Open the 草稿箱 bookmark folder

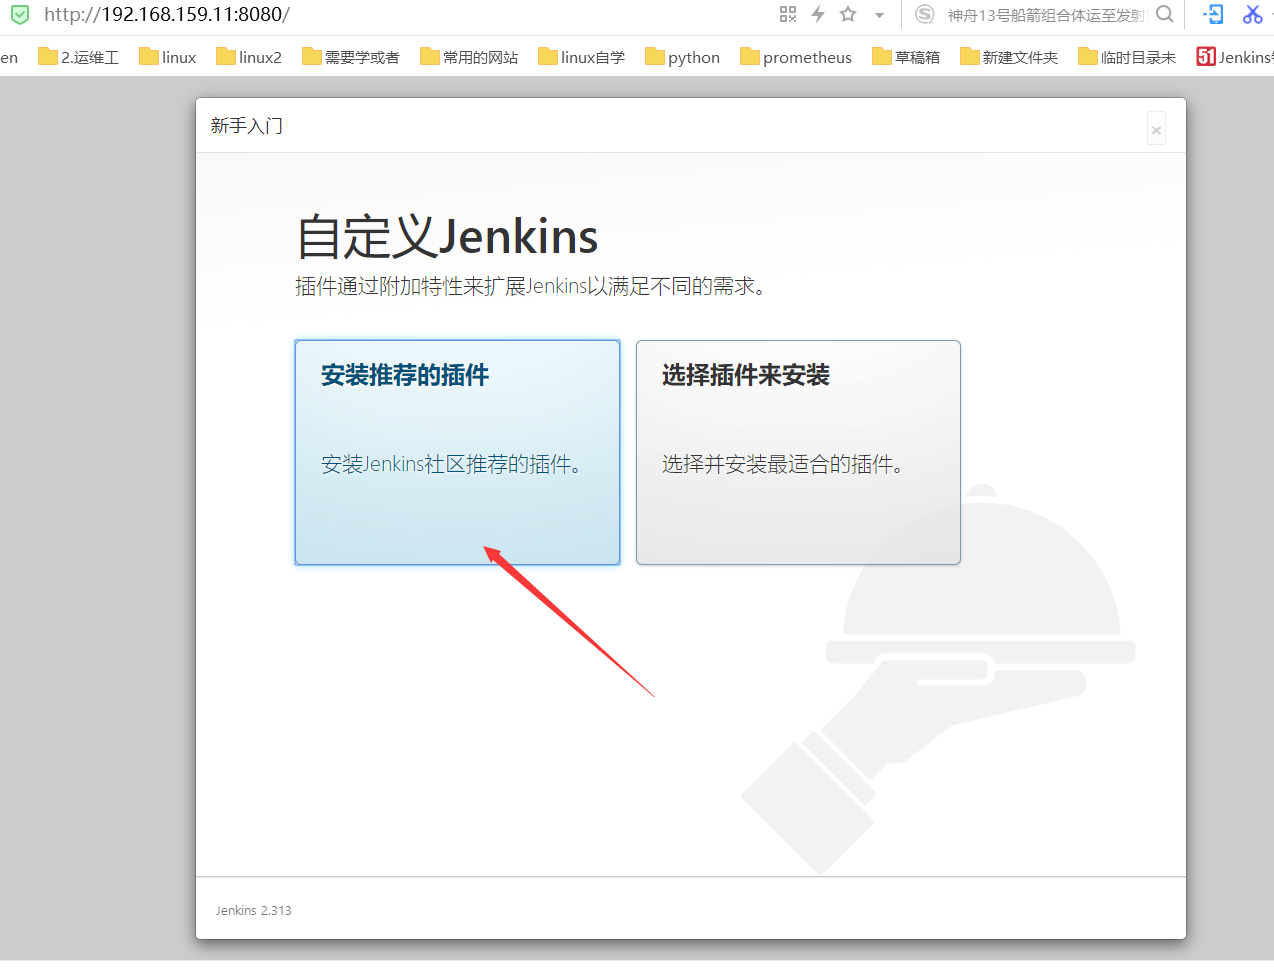[906, 57]
